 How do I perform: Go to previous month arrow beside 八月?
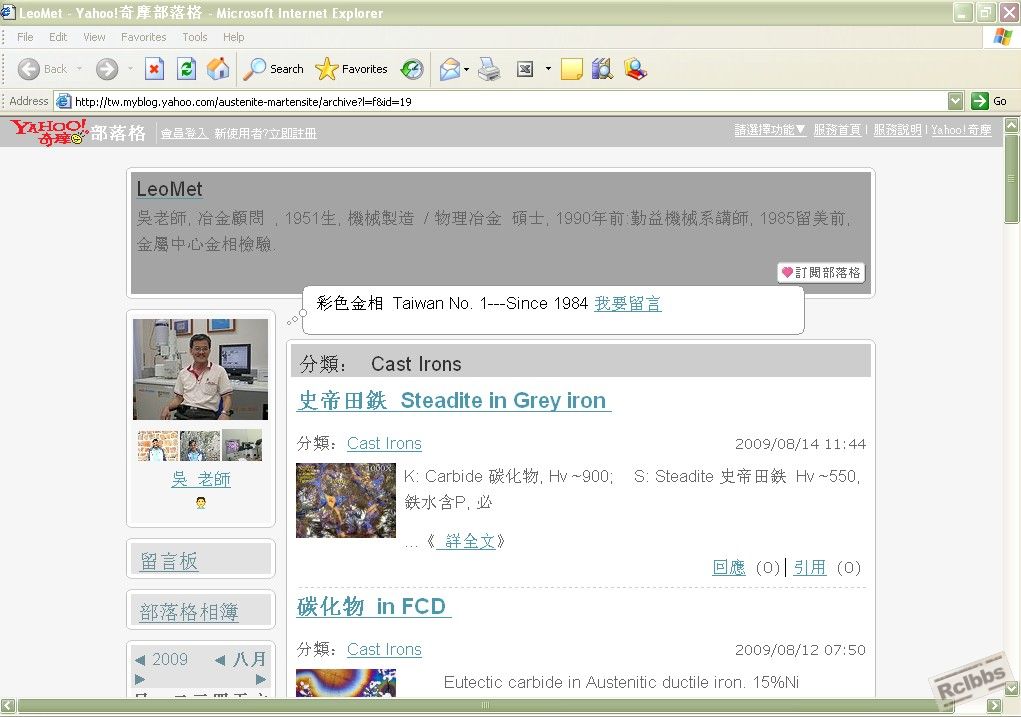(220, 660)
